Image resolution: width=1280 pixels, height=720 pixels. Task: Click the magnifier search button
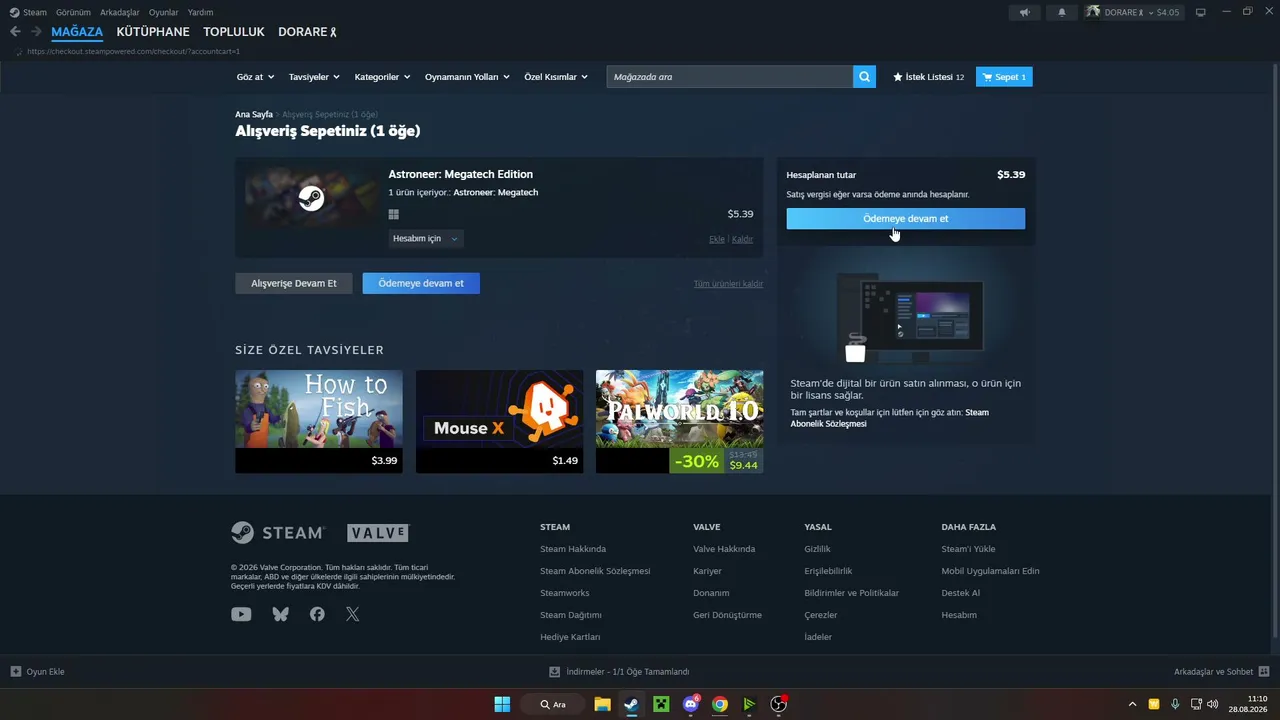pos(864,77)
